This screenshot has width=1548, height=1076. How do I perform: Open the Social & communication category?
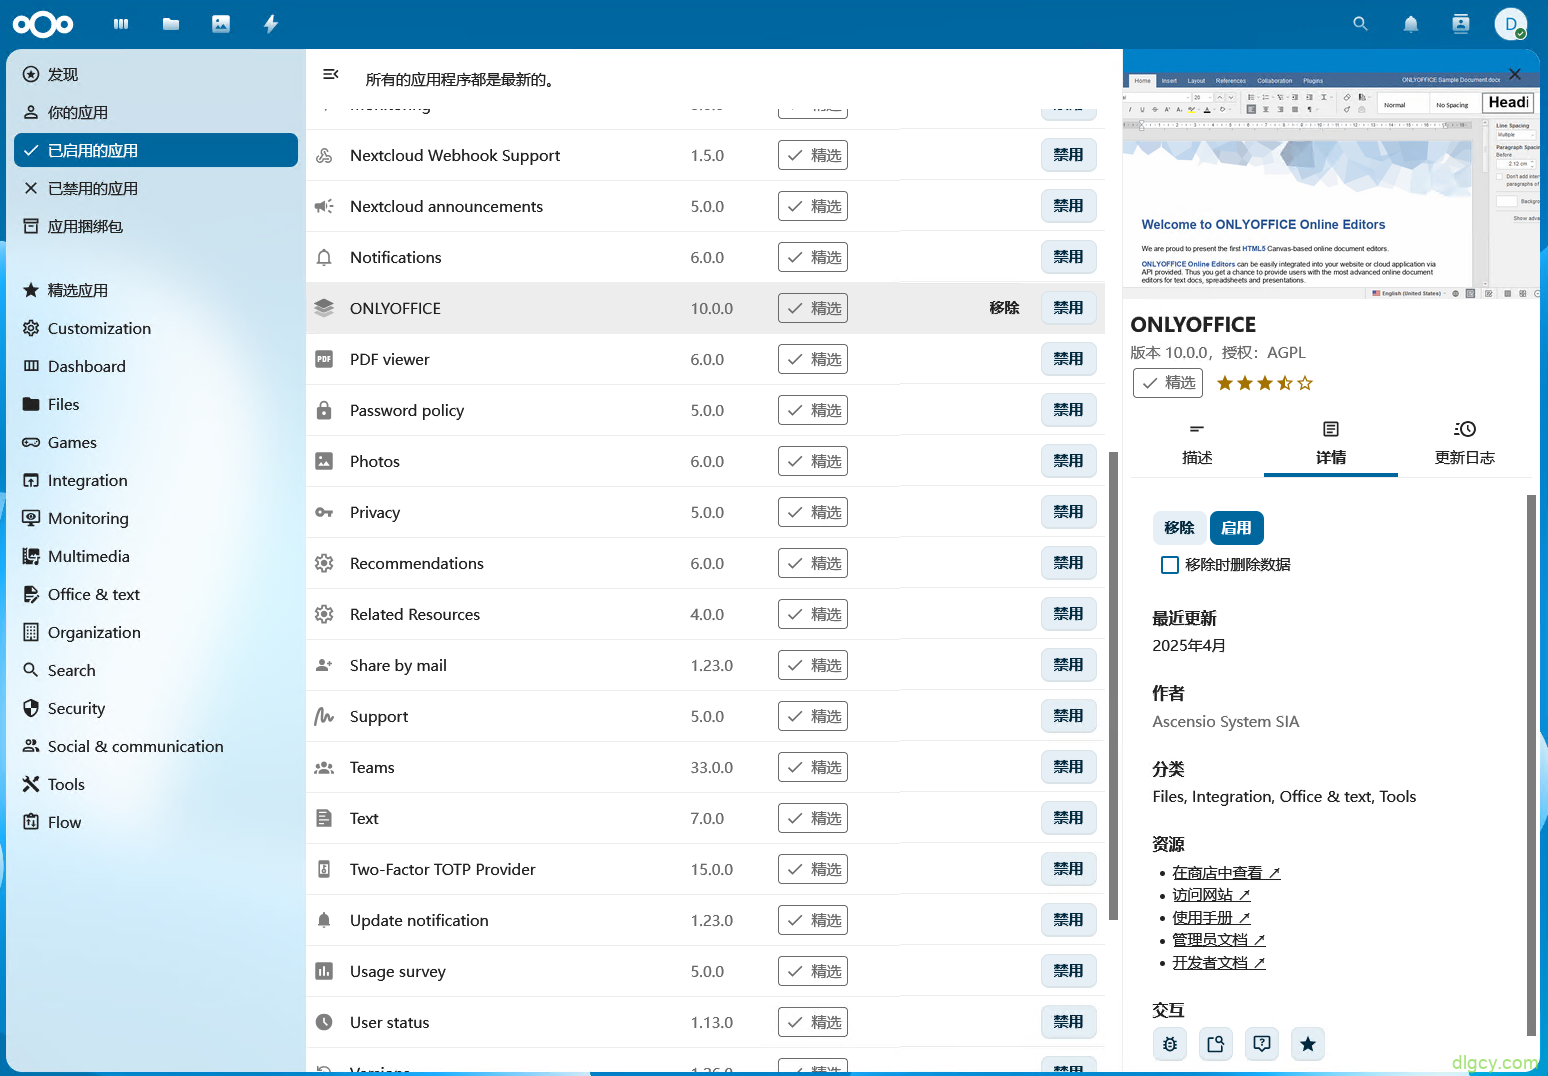pos(156,746)
